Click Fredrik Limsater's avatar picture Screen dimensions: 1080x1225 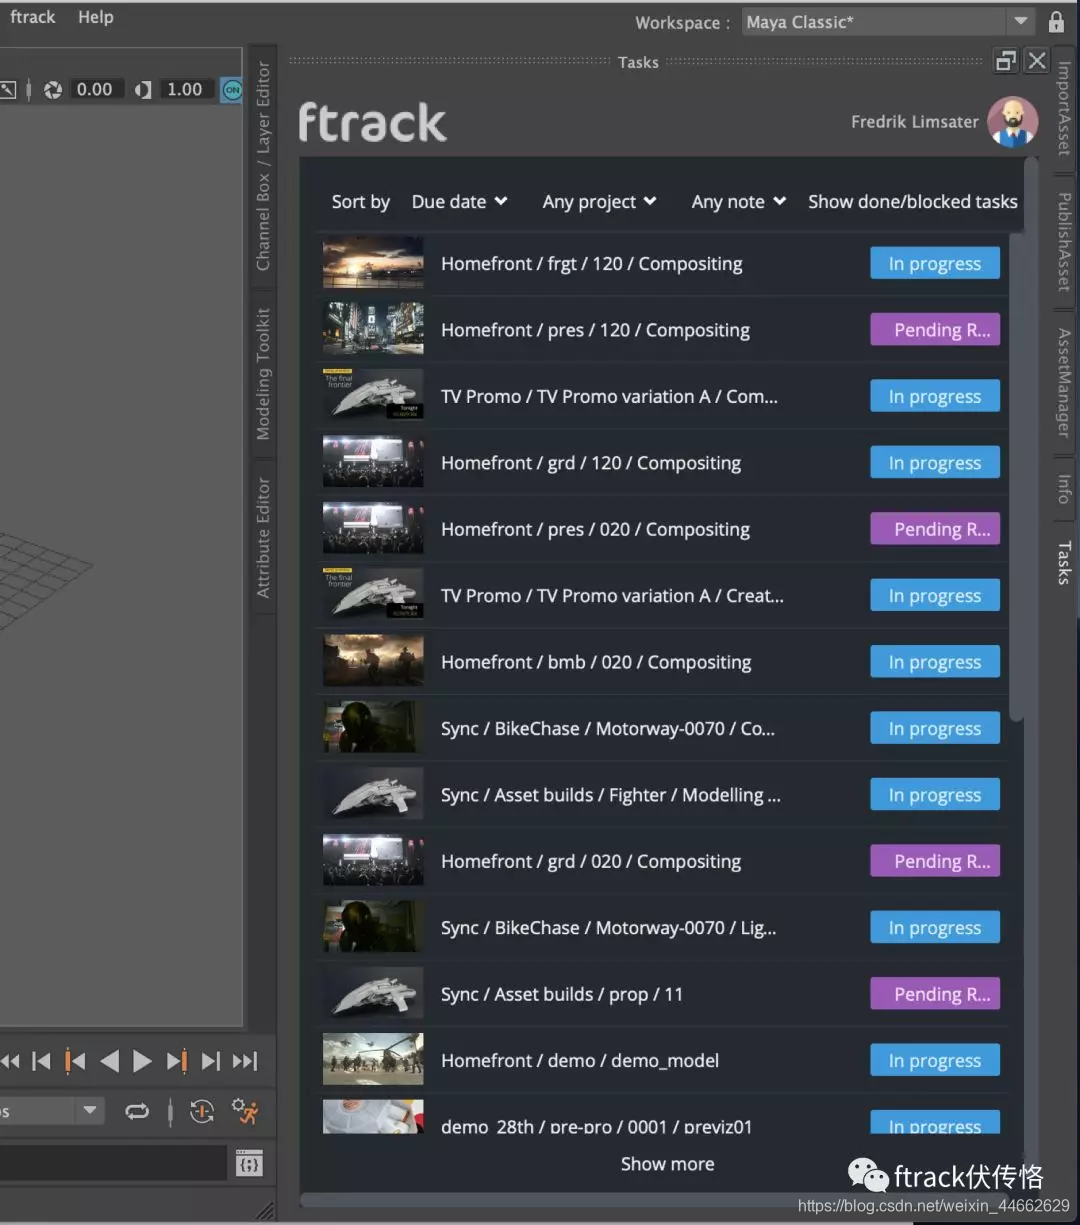(1012, 122)
